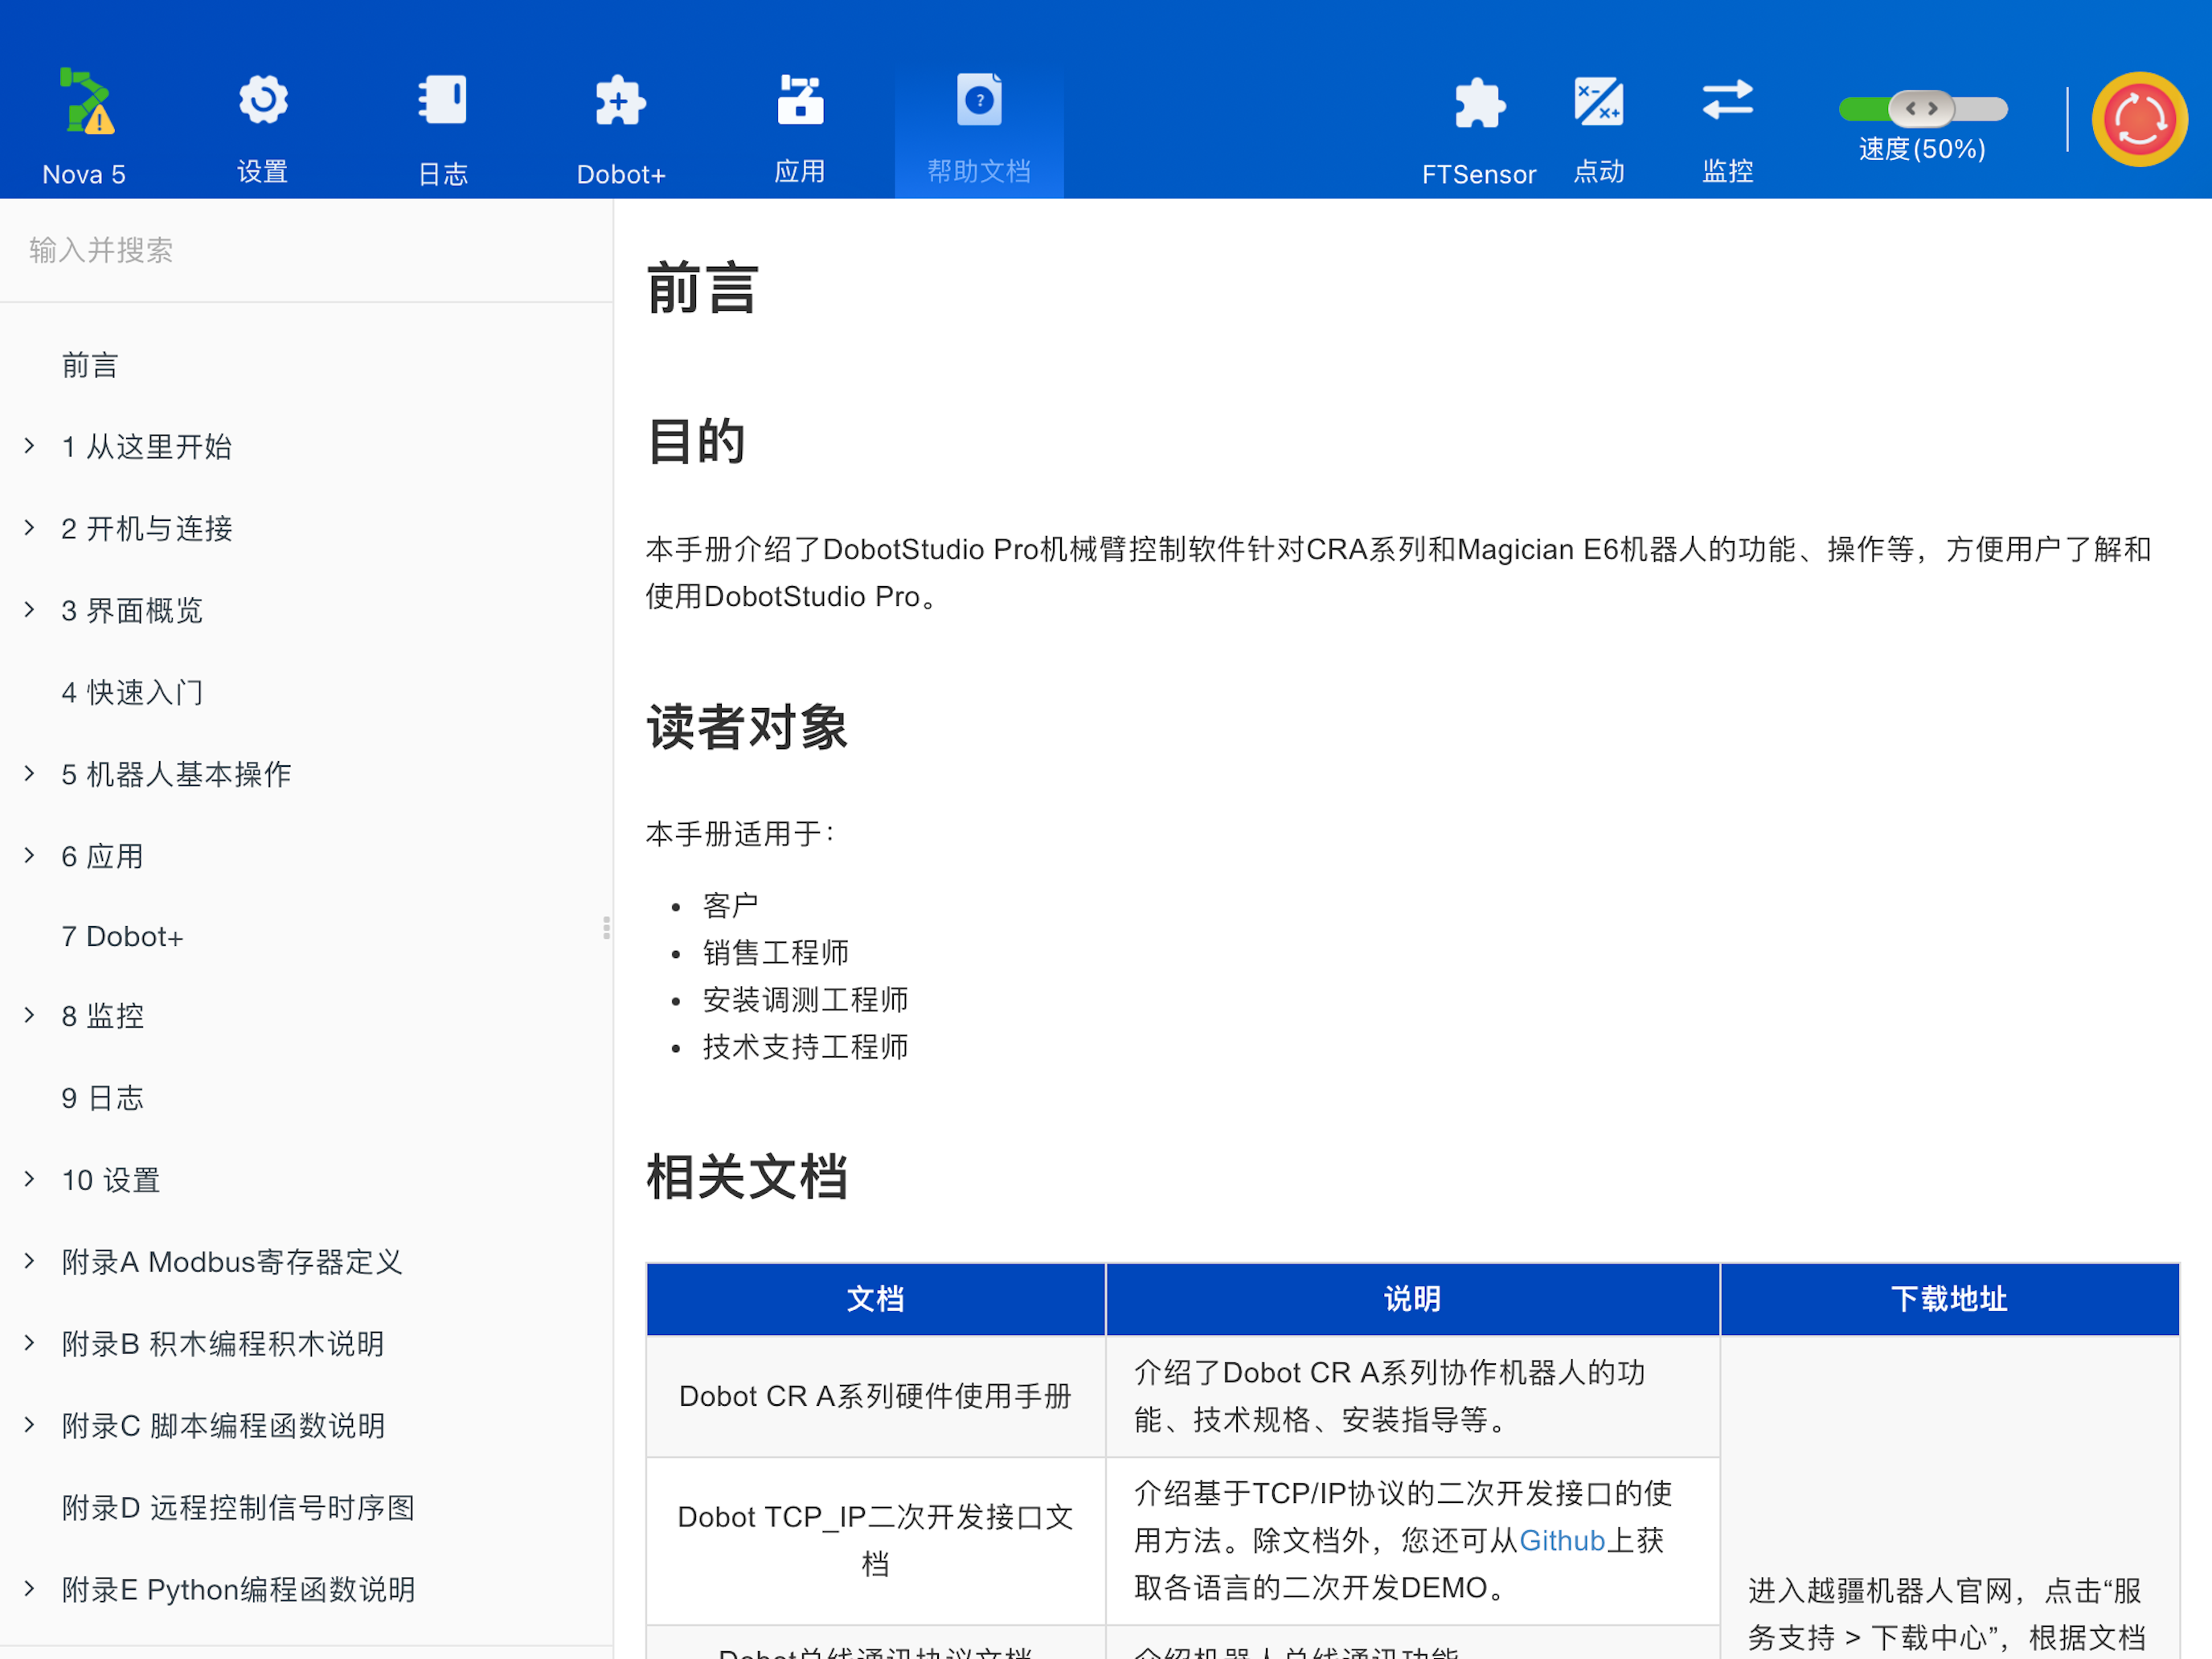
Task: Open the 4 快速入门 chapter
Action: [x=133, y=692]
